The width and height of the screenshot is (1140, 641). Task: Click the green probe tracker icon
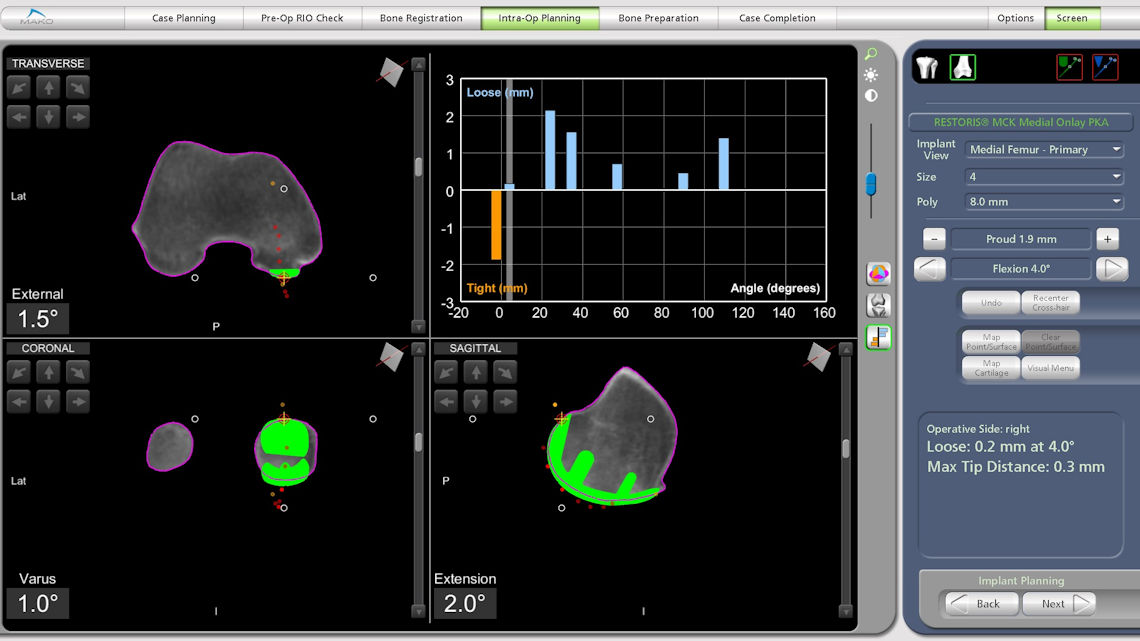coord(1069,67)
